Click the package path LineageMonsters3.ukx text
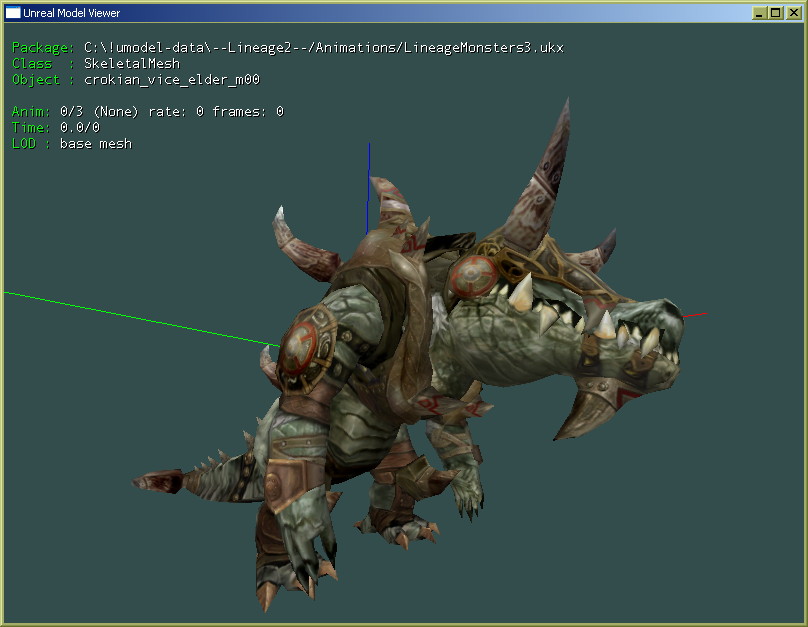 (324, 48)
